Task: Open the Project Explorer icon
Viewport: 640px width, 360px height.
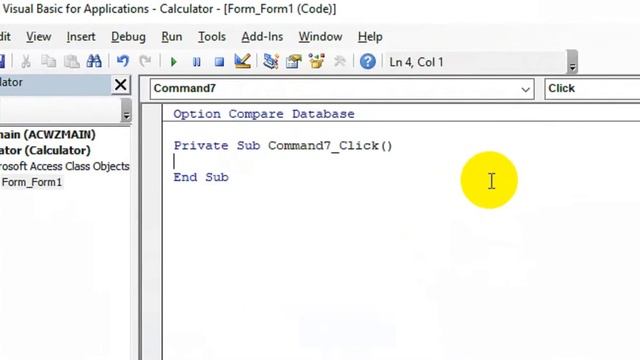Action: [x=271, y=62]
